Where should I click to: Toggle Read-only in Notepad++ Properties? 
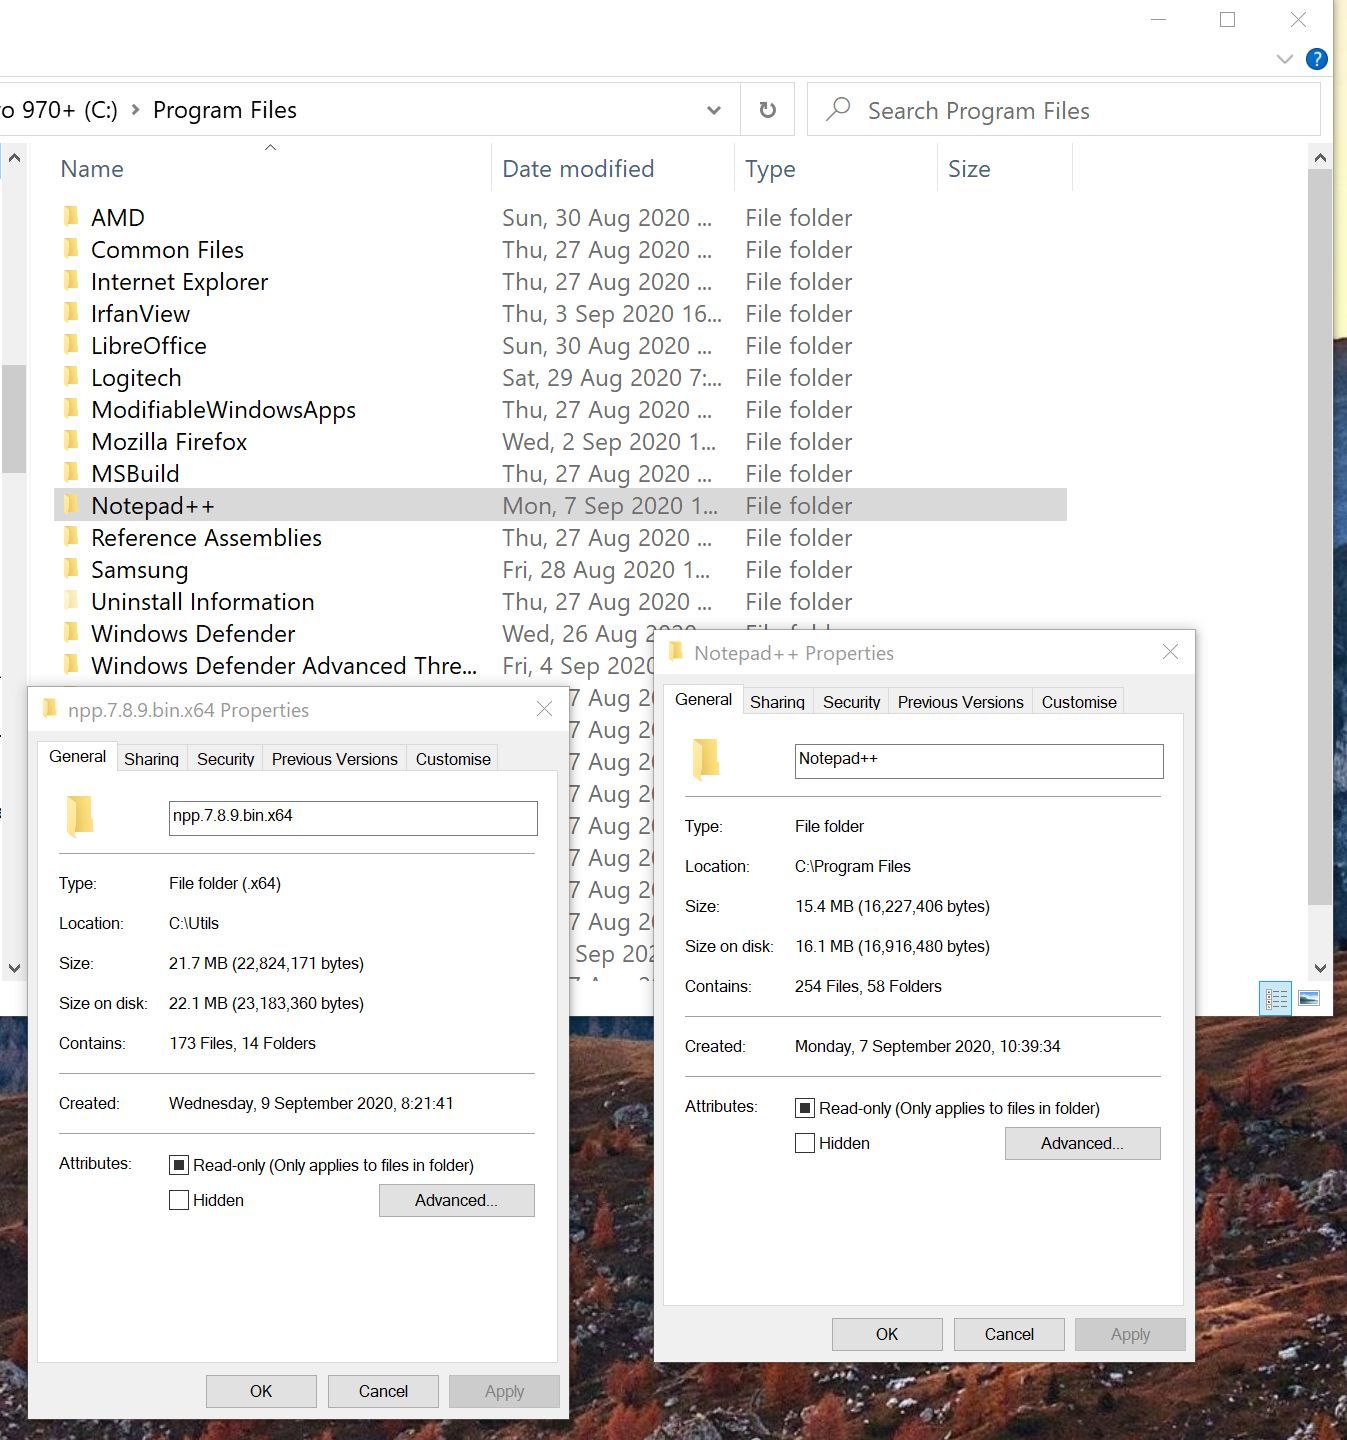(804, 1108)
